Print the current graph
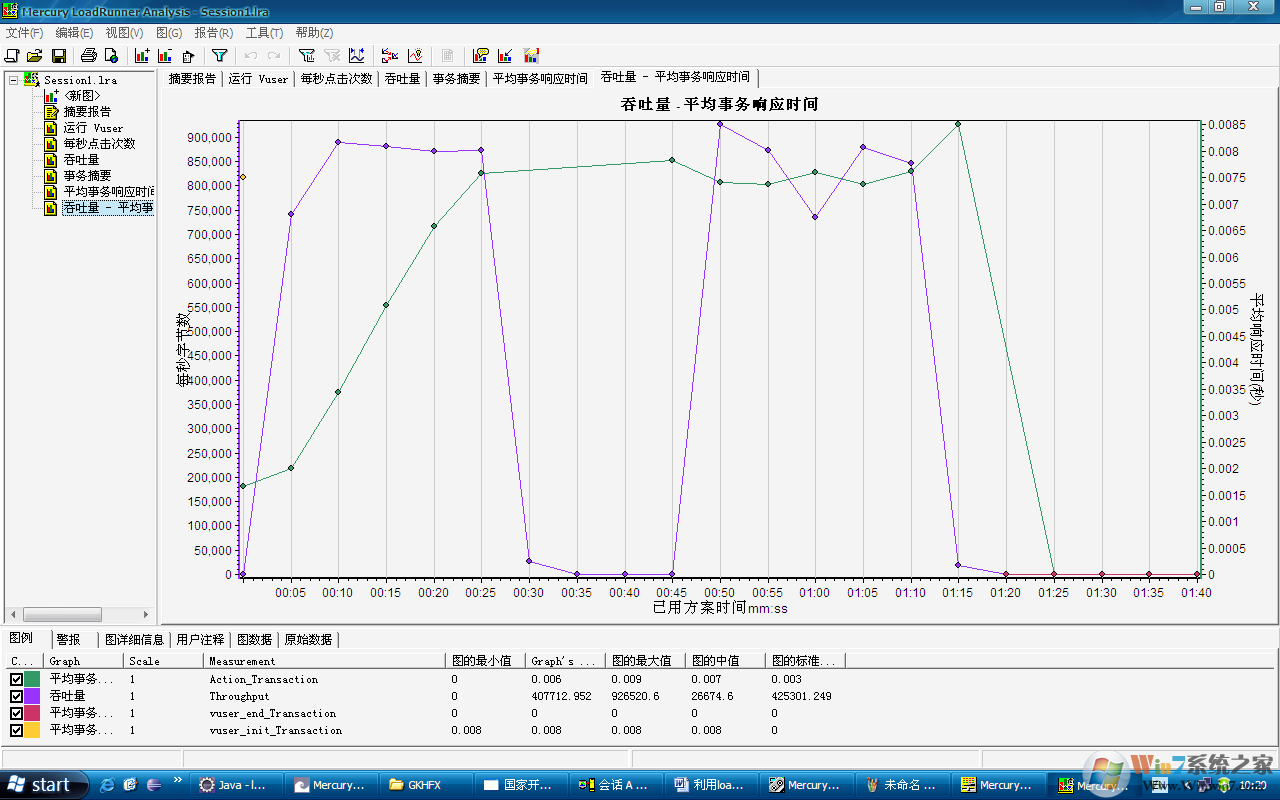 tap(86, 56)
